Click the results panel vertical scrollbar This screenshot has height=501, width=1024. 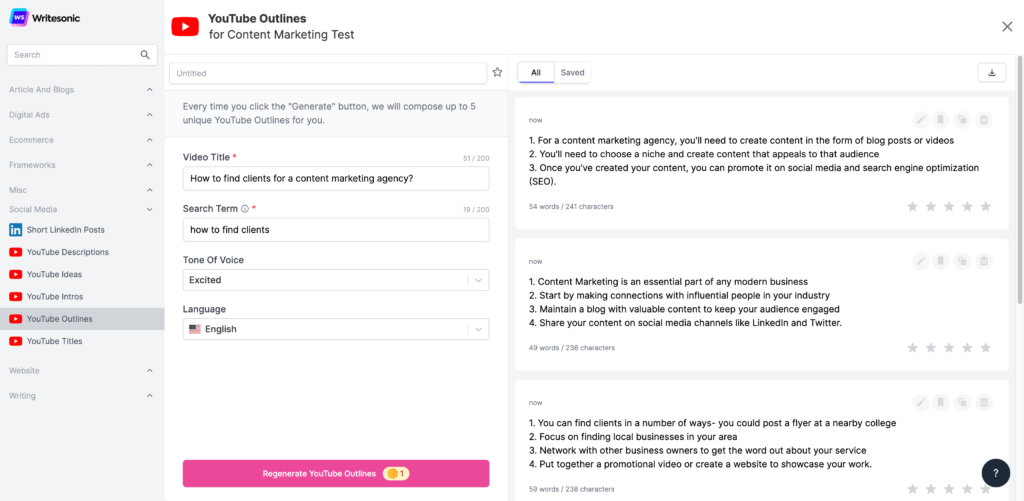(1019, 180)
